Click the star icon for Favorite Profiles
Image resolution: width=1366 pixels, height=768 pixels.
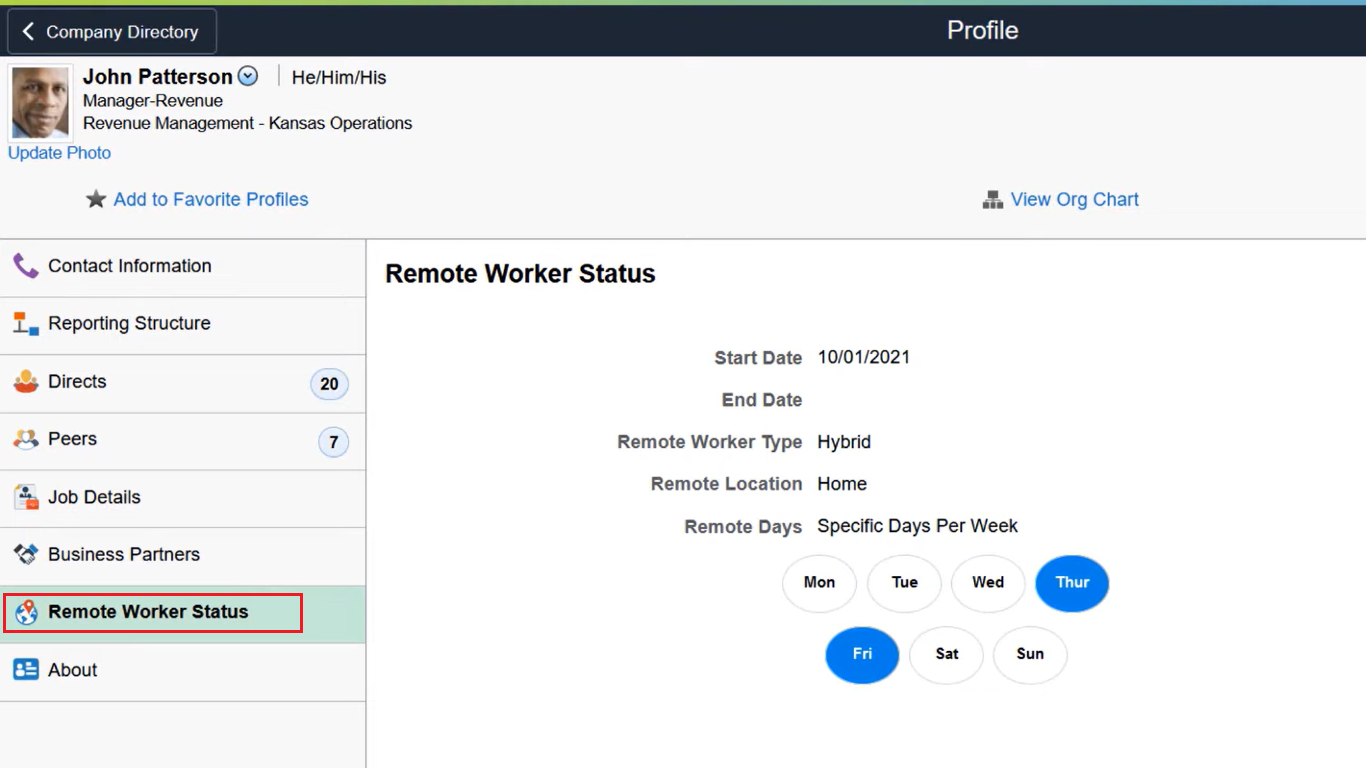coord(95,199)
